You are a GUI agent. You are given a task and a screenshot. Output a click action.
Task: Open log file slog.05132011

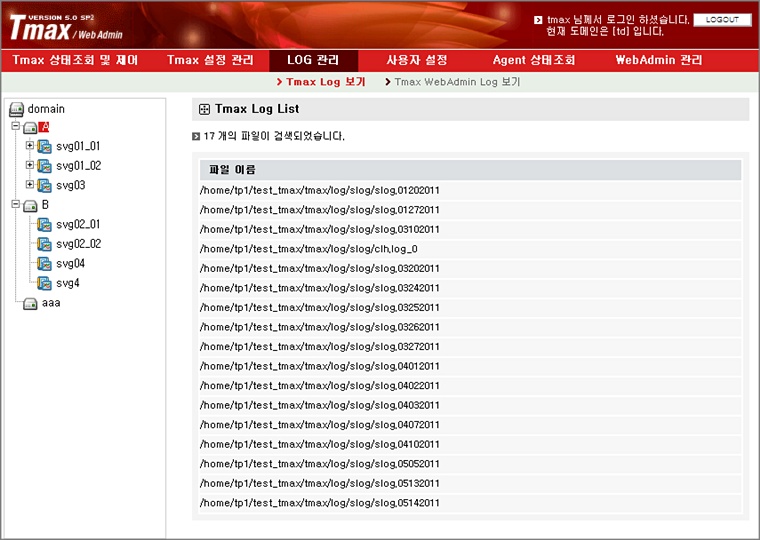[x=320, y=484]
